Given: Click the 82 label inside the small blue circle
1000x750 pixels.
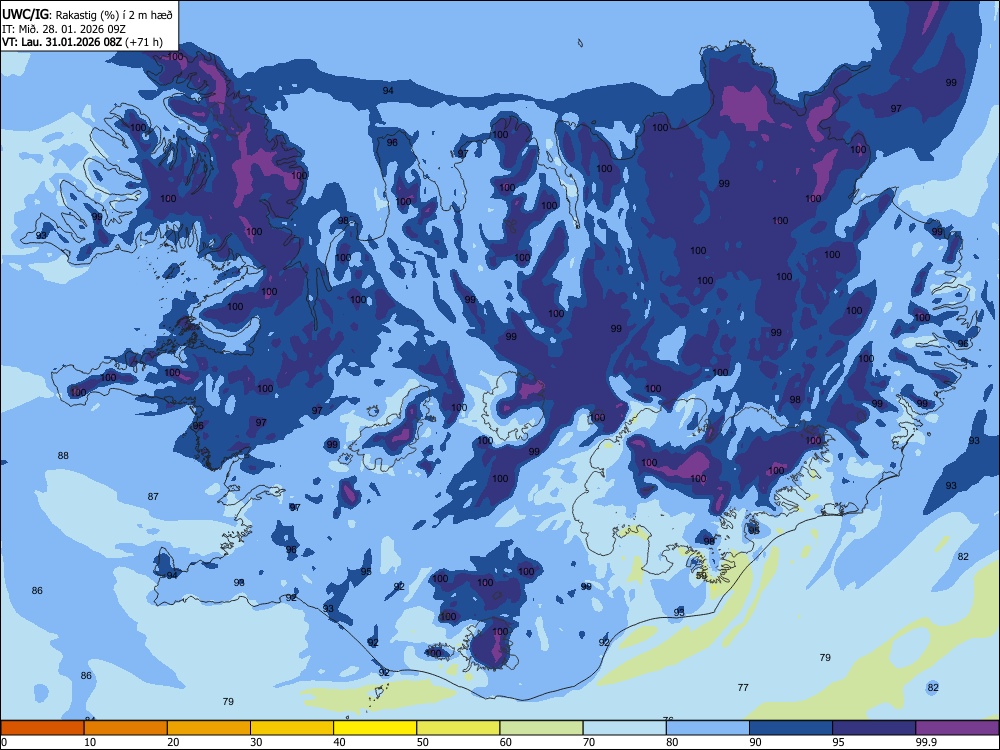Looking at the screenshot, I should (933, 688).
